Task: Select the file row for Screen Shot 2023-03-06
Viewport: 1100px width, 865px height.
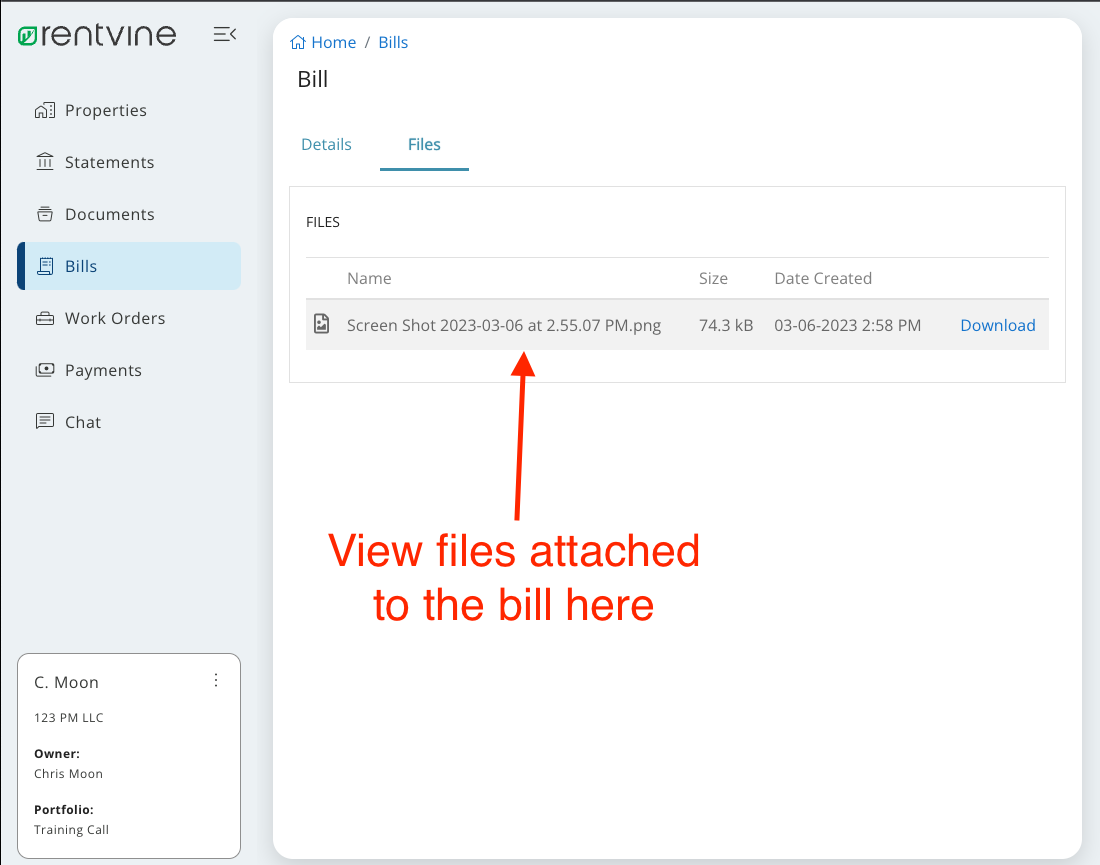Action: tap(503, 325)
